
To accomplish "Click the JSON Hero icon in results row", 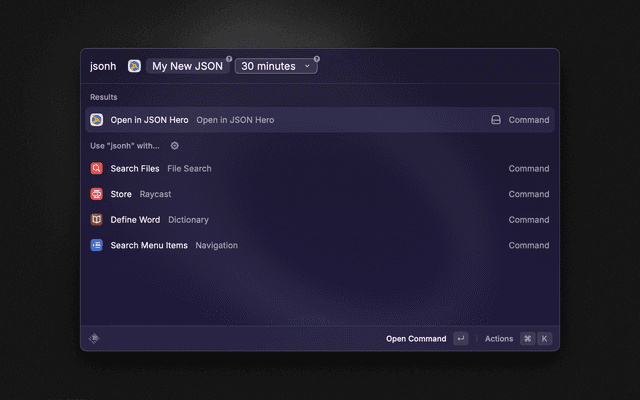I will pyautogui.click(x=97, y=120).
